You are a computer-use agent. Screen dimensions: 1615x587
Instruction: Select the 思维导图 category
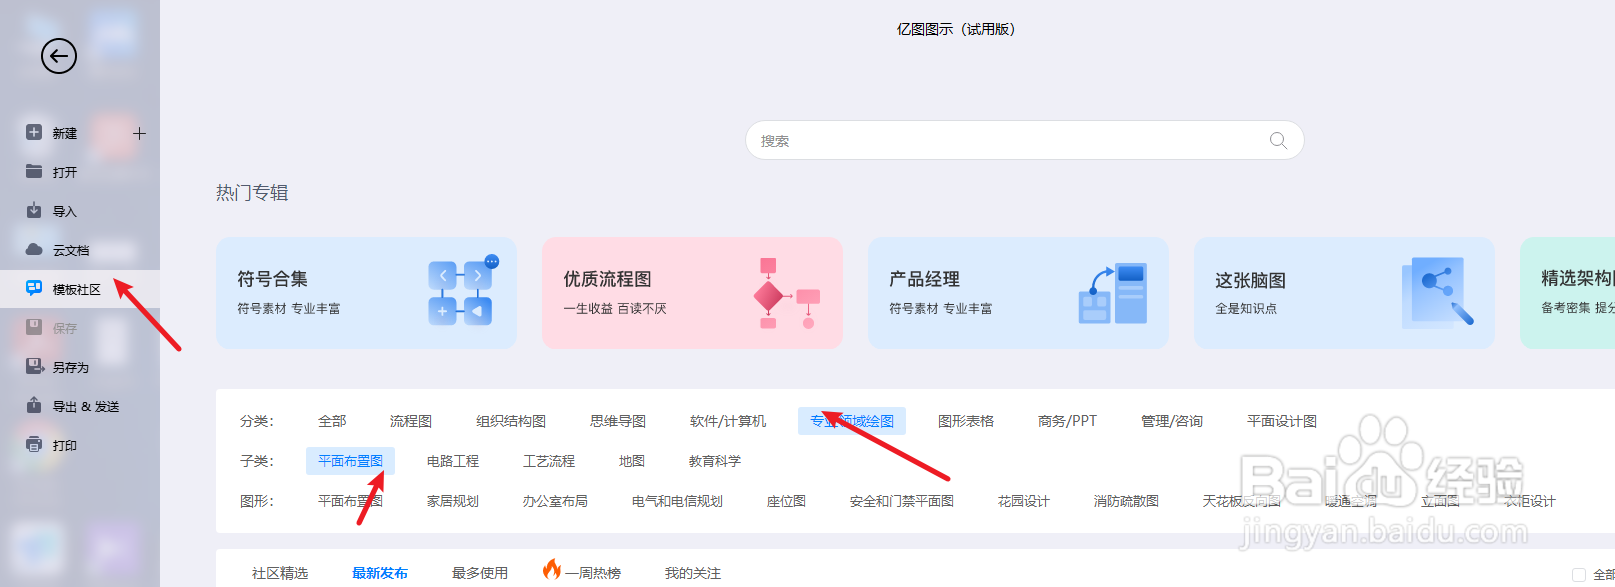pos(618,421)
